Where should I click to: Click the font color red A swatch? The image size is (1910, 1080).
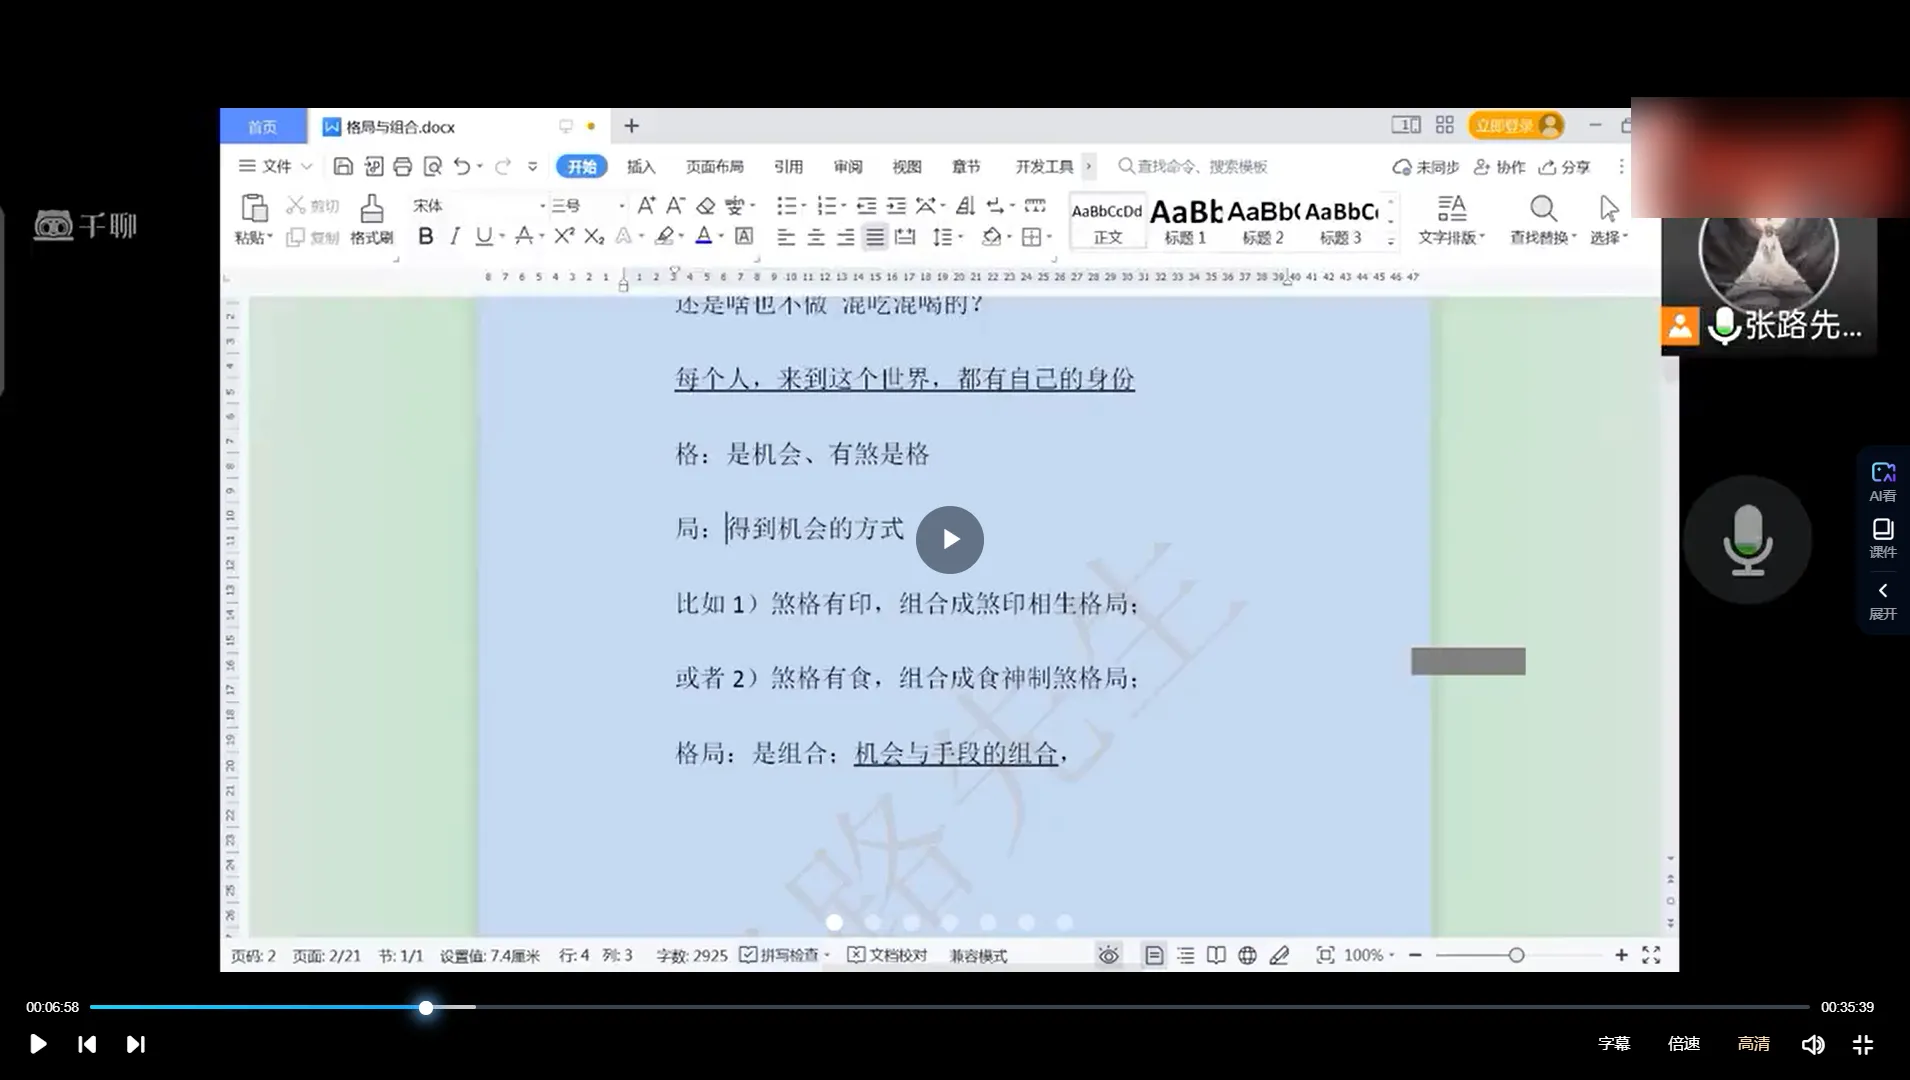click(704, 236)
